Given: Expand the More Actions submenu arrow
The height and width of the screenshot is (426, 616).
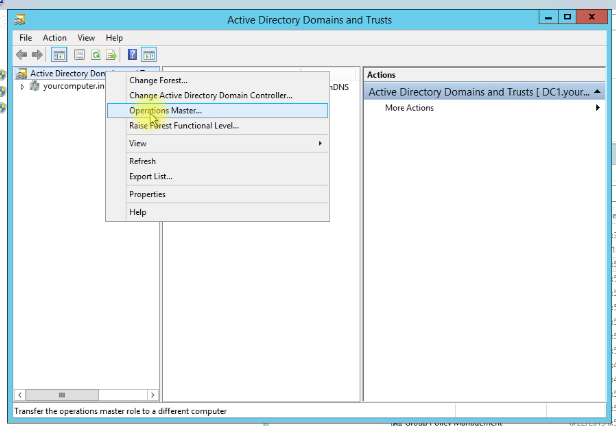Looking at the screenshot, I should click(598, 108).
